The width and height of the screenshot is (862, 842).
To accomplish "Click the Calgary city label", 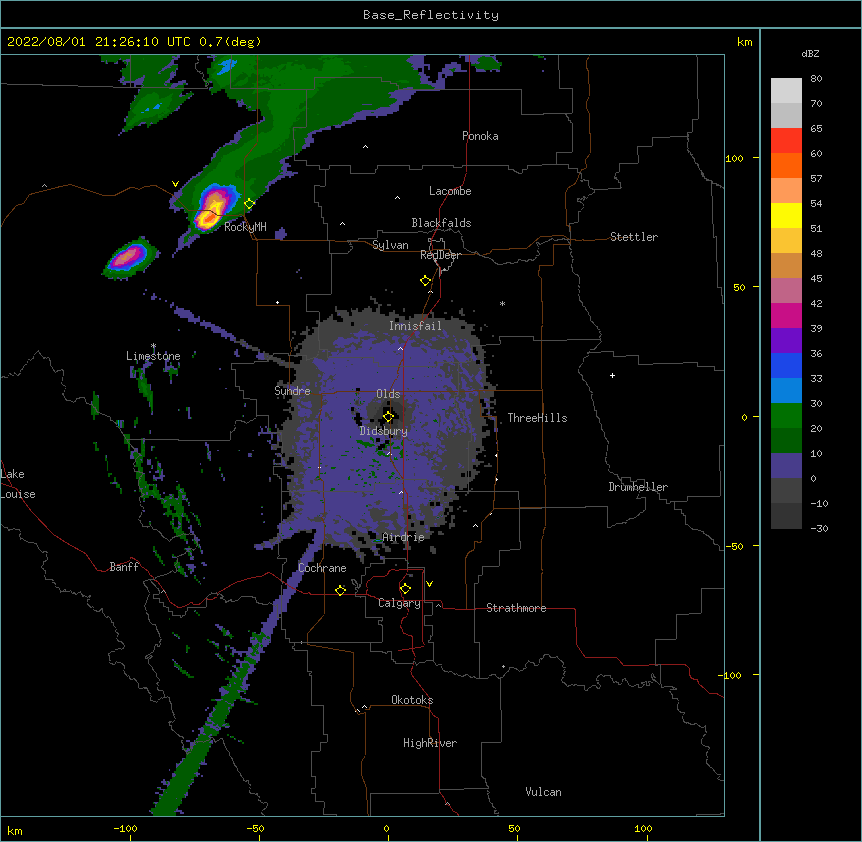I will 399,603.
